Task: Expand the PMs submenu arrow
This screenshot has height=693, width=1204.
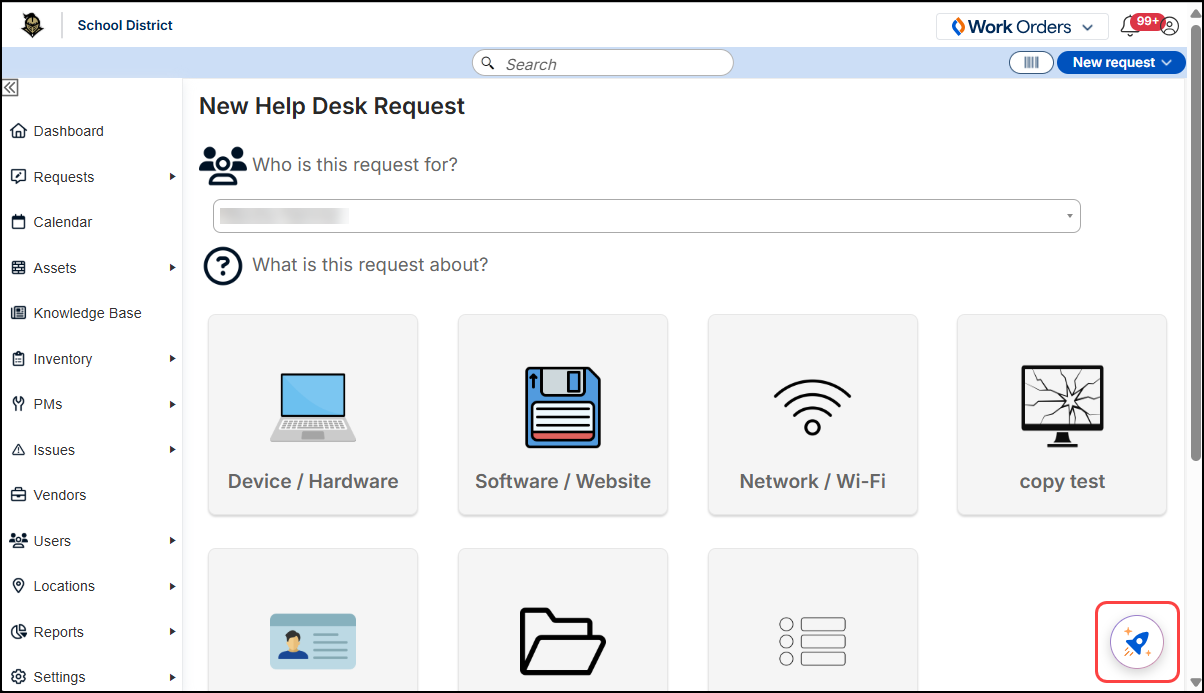Action: (x=173, y=404)
